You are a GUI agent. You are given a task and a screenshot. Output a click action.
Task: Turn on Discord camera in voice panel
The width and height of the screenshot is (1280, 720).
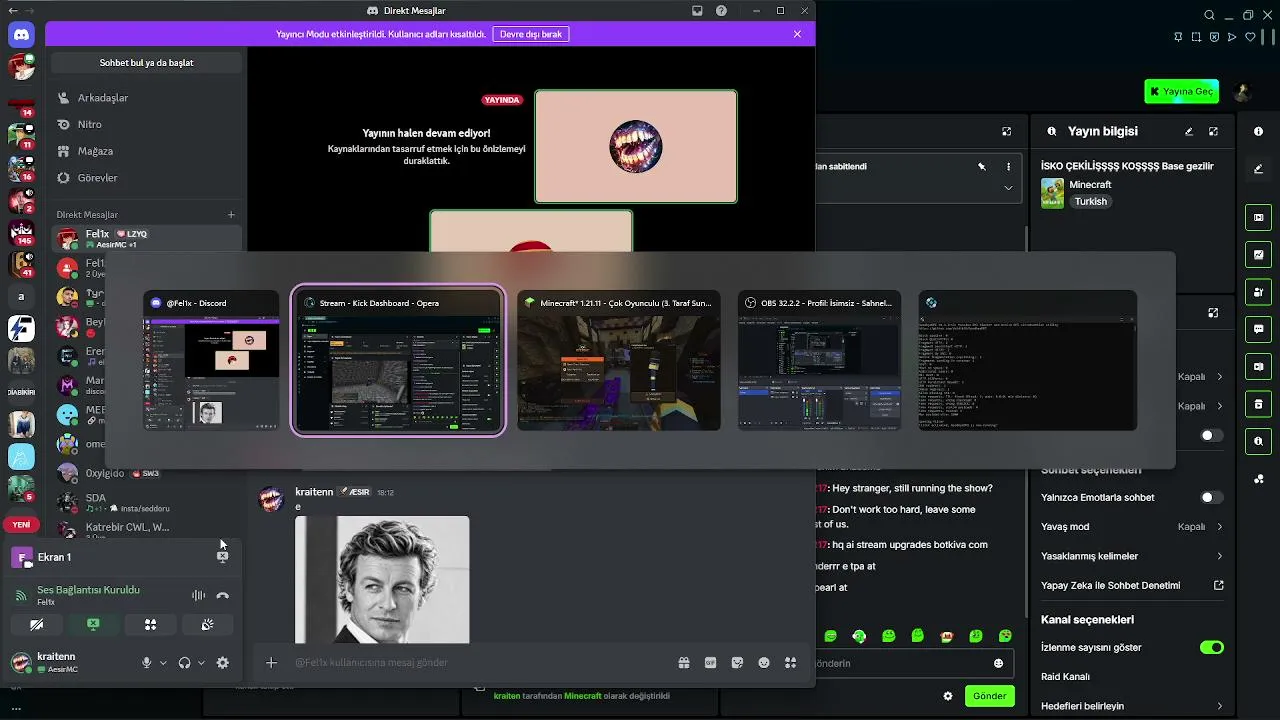click(x=37, y=625)
